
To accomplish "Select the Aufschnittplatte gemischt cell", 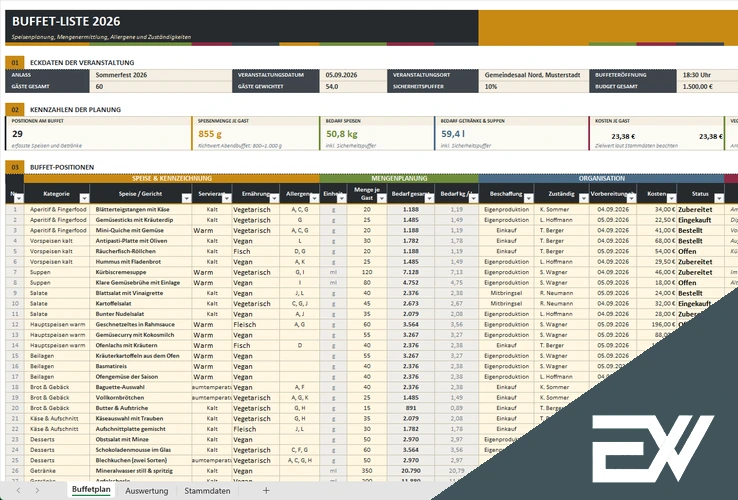I will point(140,429).
